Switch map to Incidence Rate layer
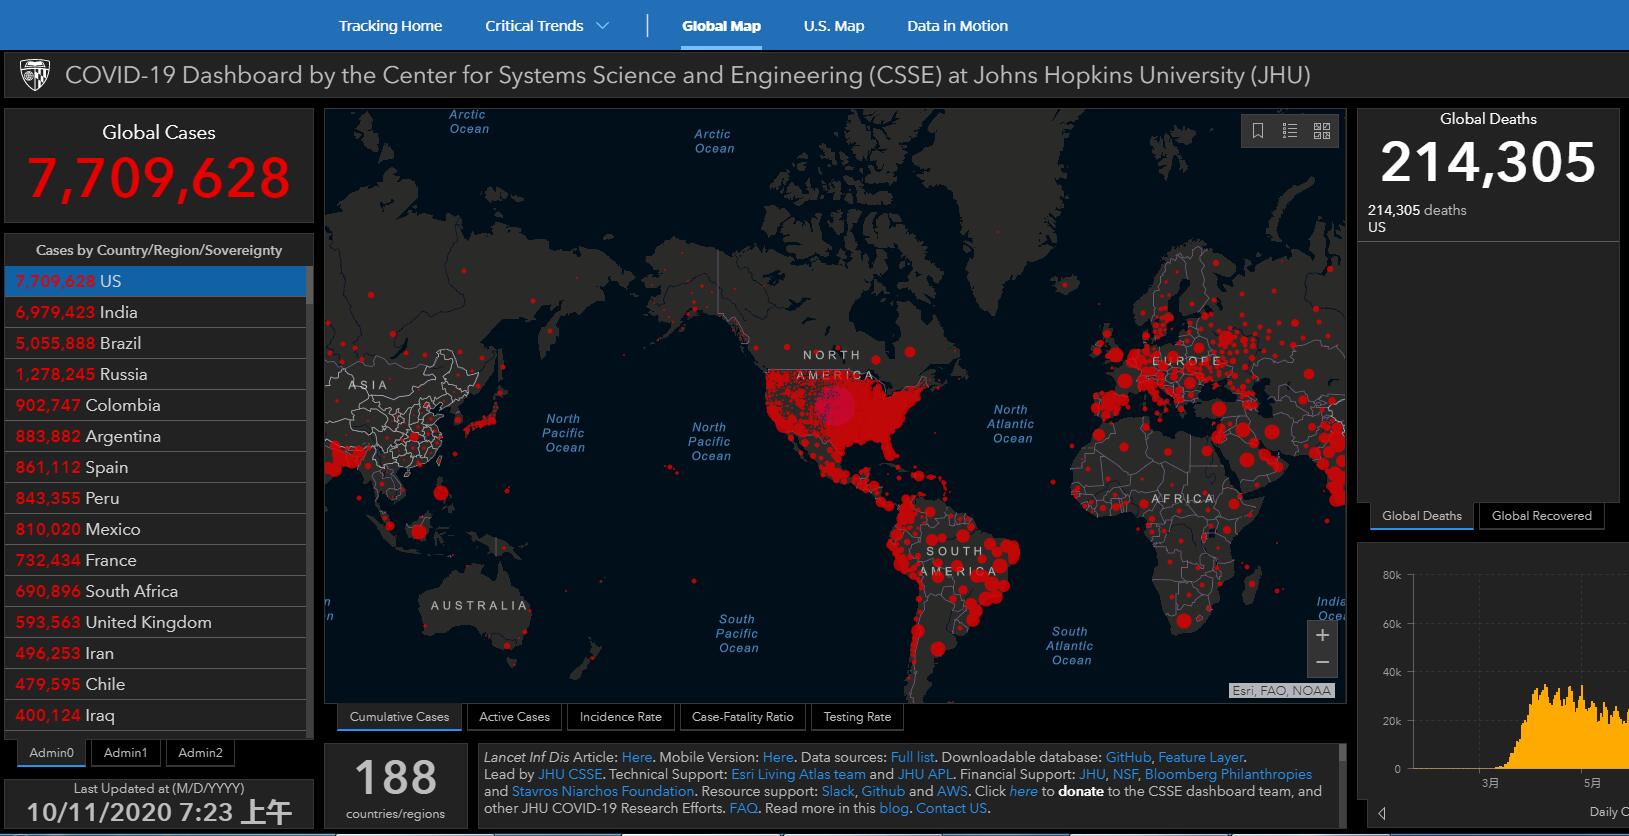 (x=620, y=717)
